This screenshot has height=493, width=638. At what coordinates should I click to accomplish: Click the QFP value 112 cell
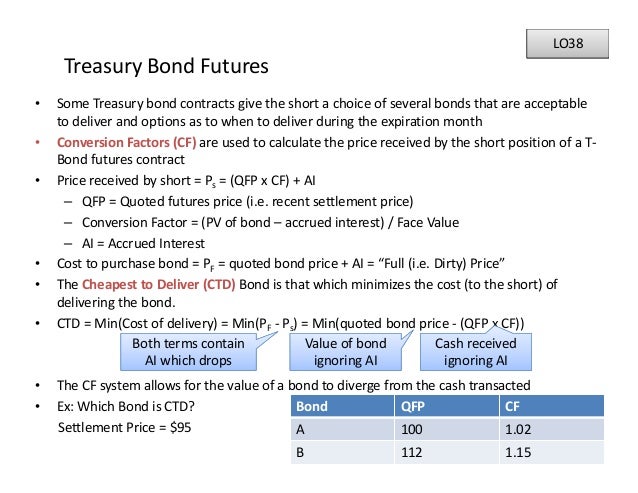[447, 452]
